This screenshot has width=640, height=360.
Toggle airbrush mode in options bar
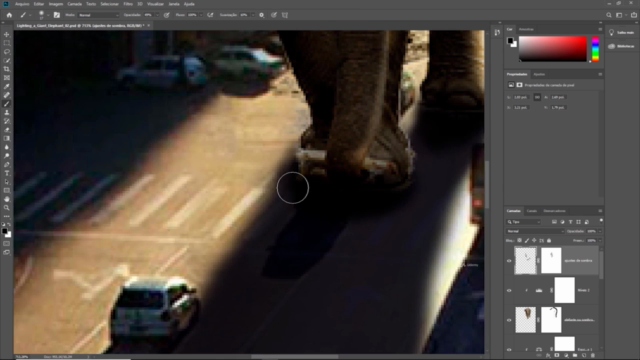click(x=210, y=15)
